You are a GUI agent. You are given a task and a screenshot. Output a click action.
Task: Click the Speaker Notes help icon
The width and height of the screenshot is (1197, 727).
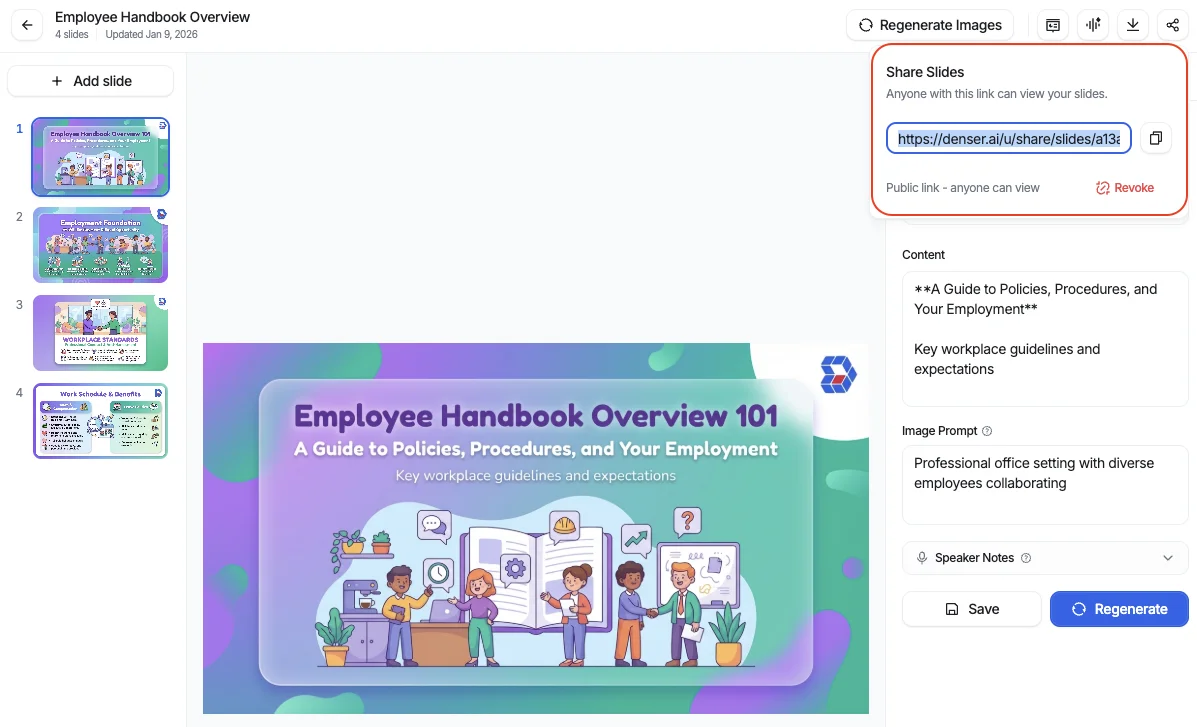1026,558
